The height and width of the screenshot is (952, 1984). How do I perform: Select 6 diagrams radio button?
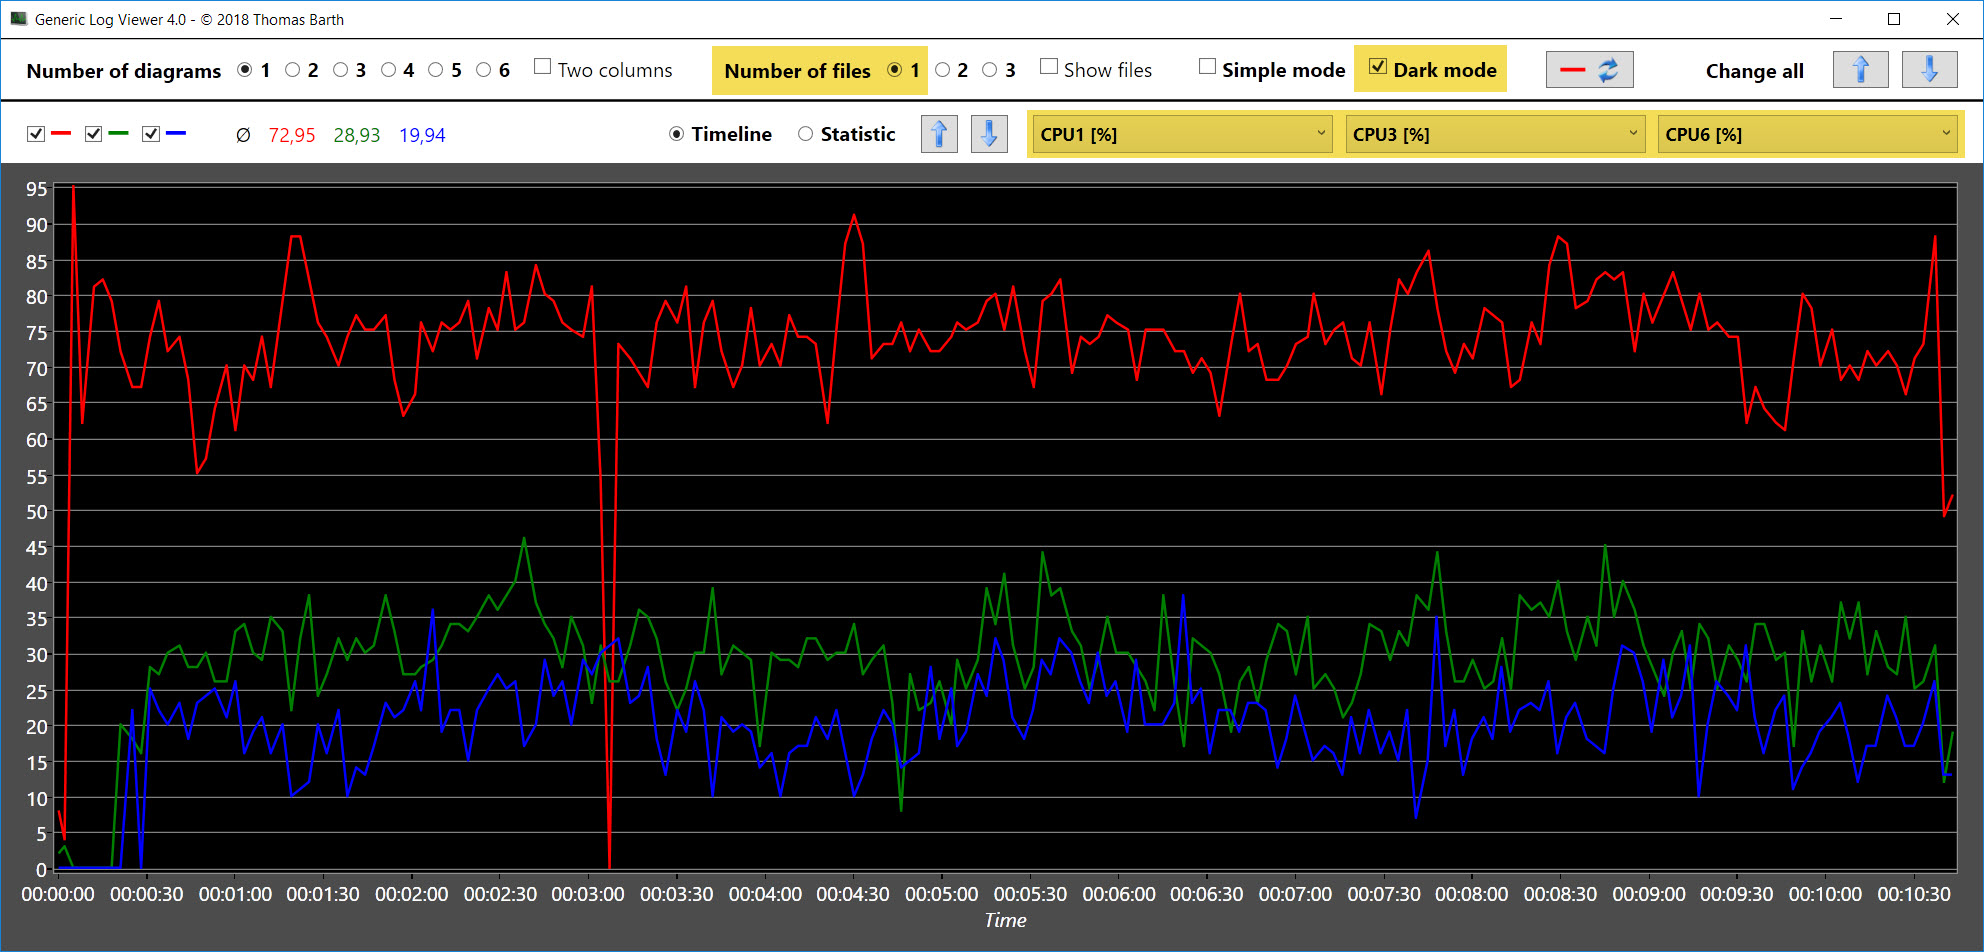click(484, 70)
